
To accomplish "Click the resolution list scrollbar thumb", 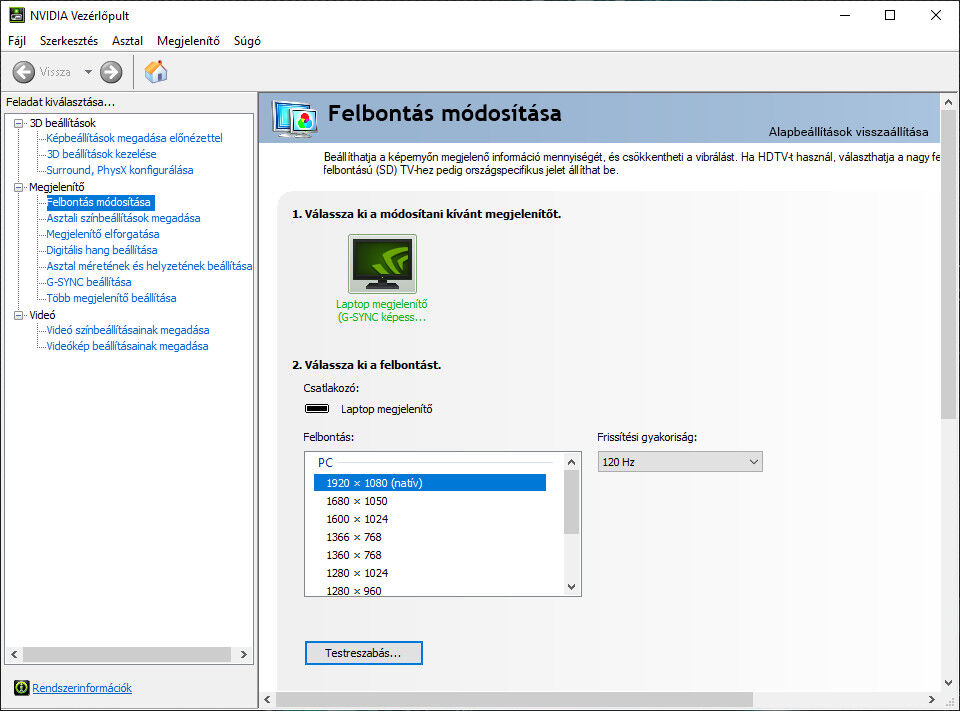I will click(x=571, y=502).
